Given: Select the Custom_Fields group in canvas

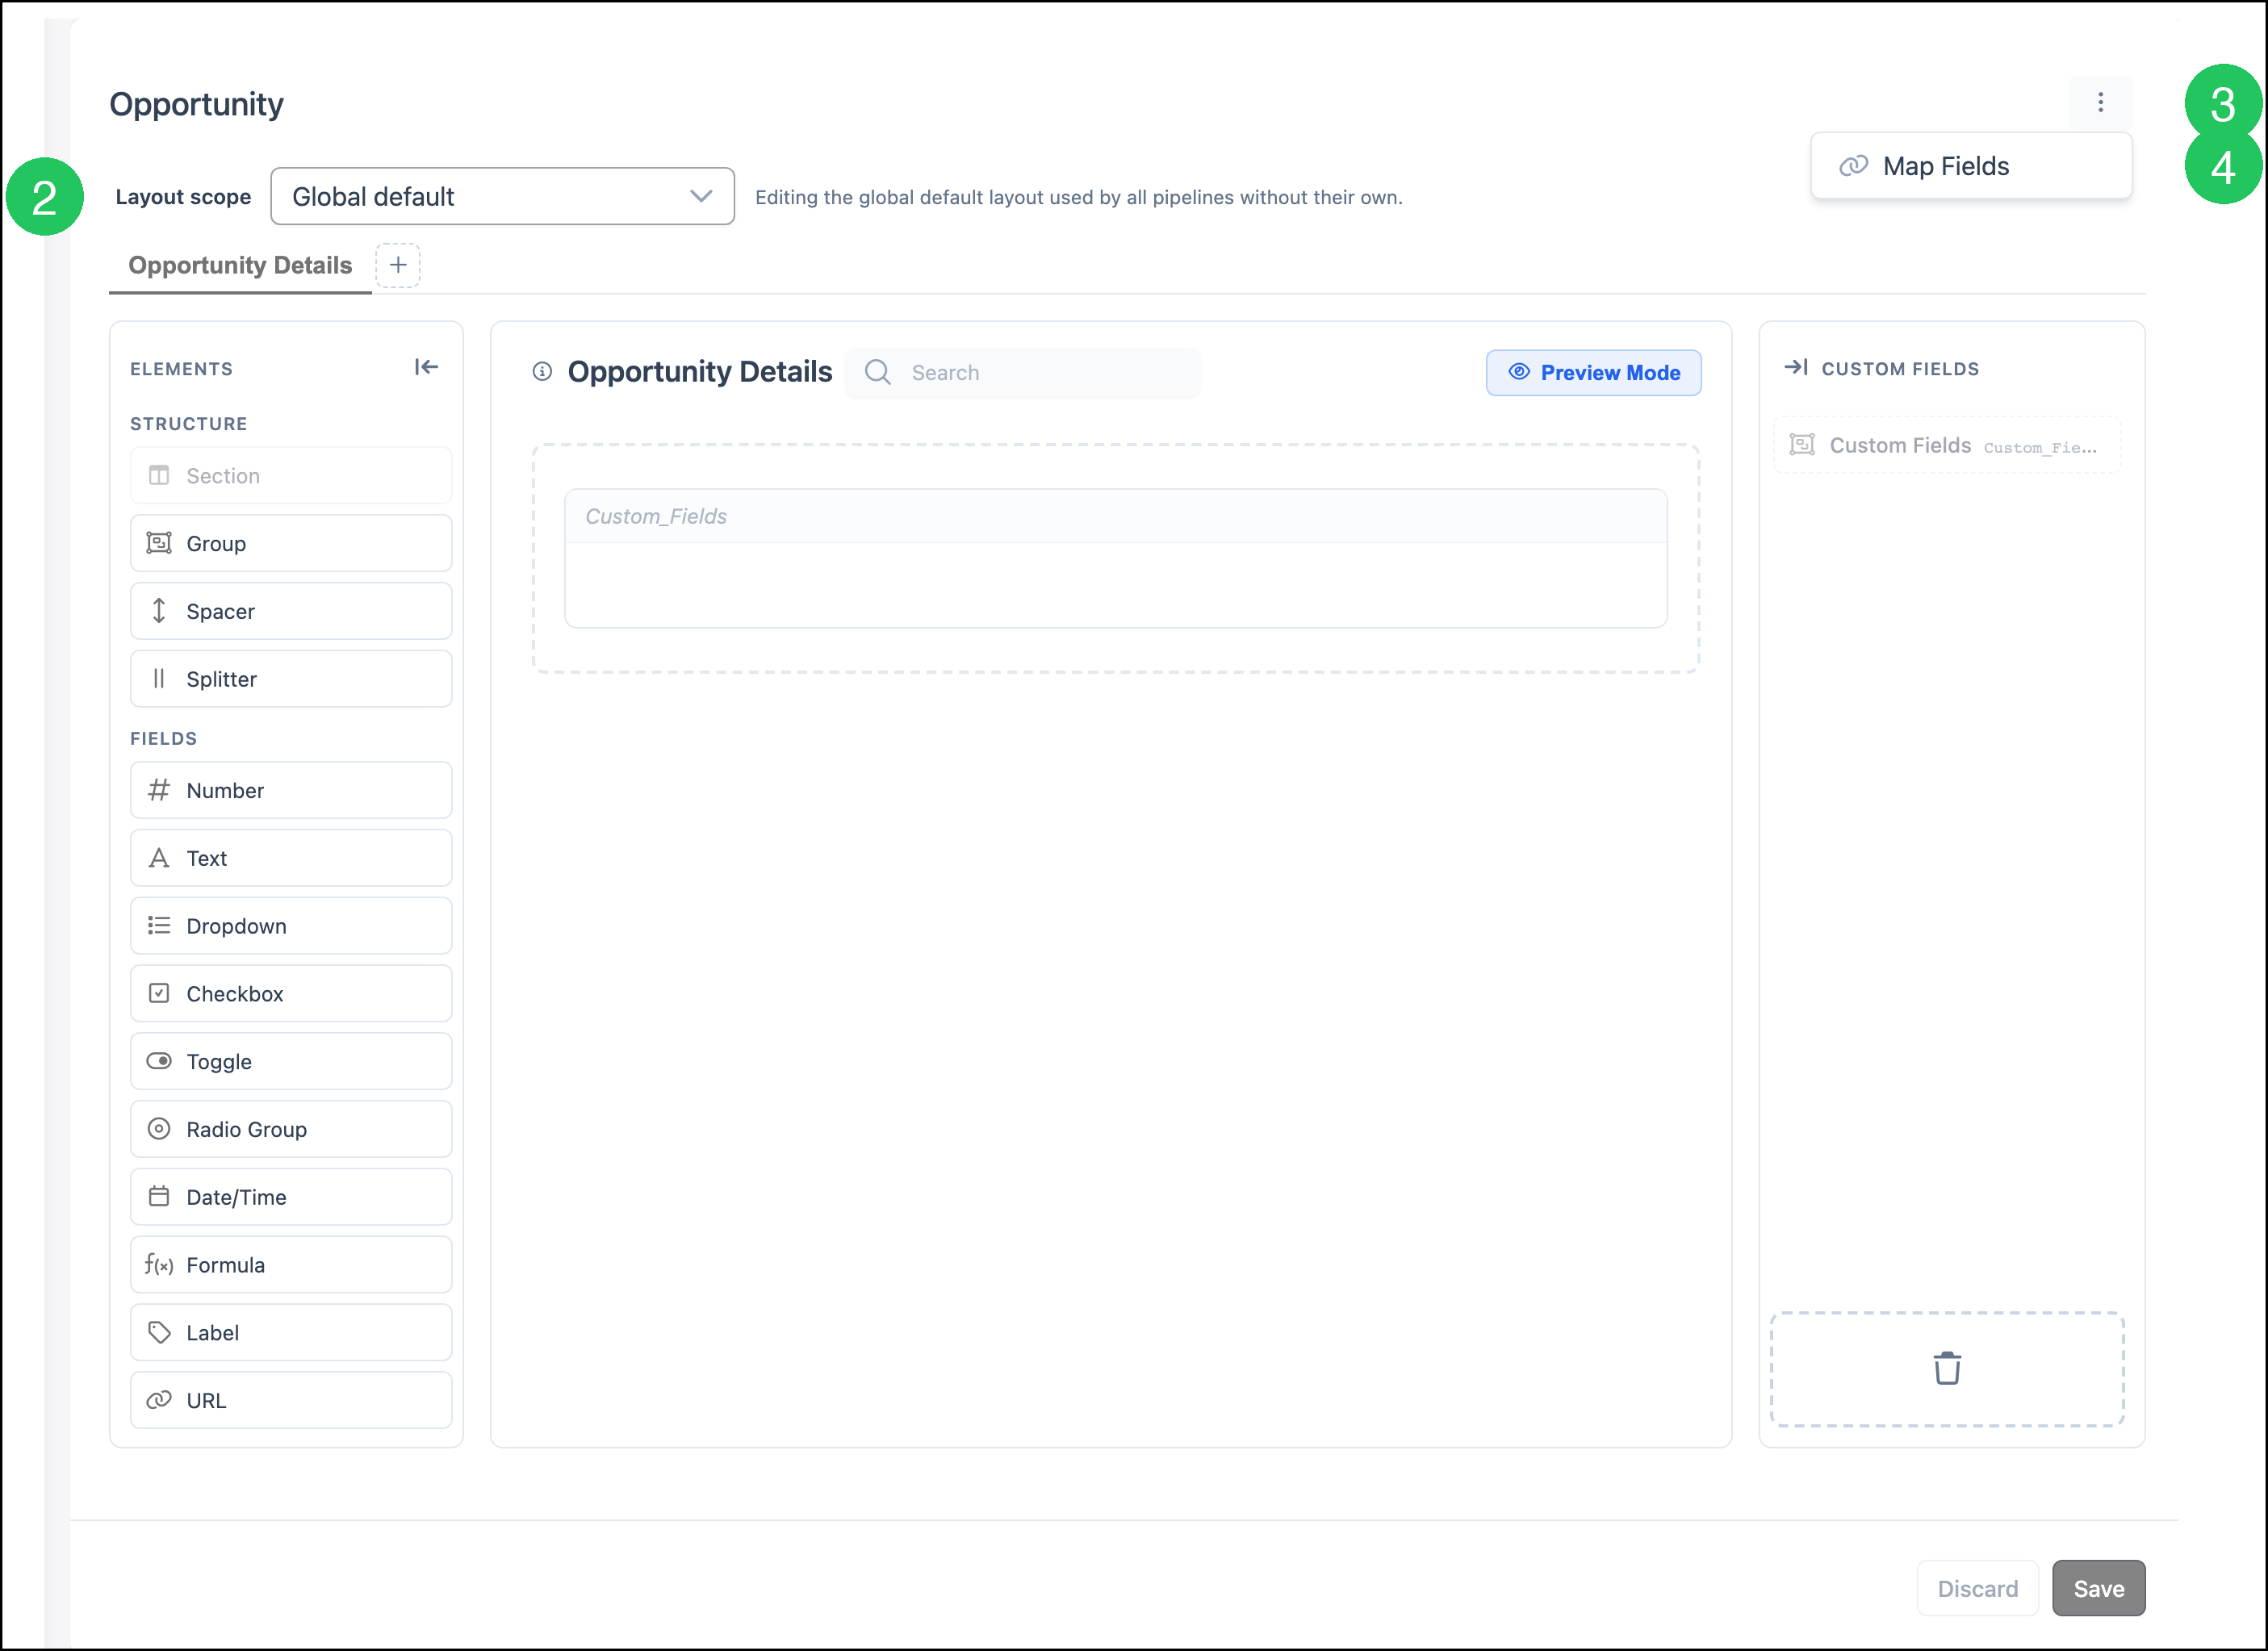Looking at the screenshot, I should pos(1115,558).
